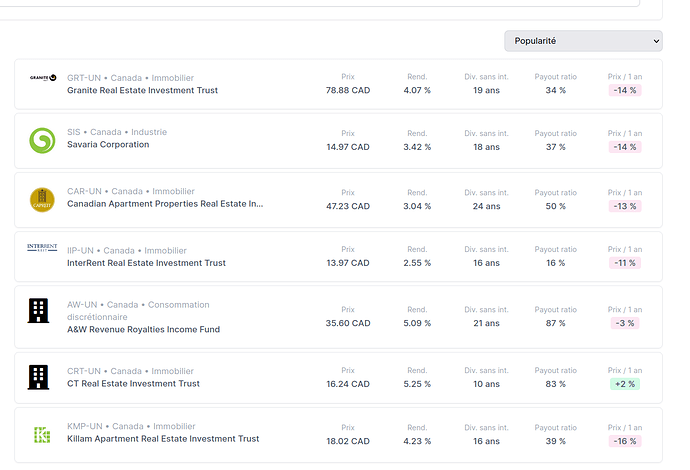Click the -16 % one-year price badge
690x470 pixels.
625,441
